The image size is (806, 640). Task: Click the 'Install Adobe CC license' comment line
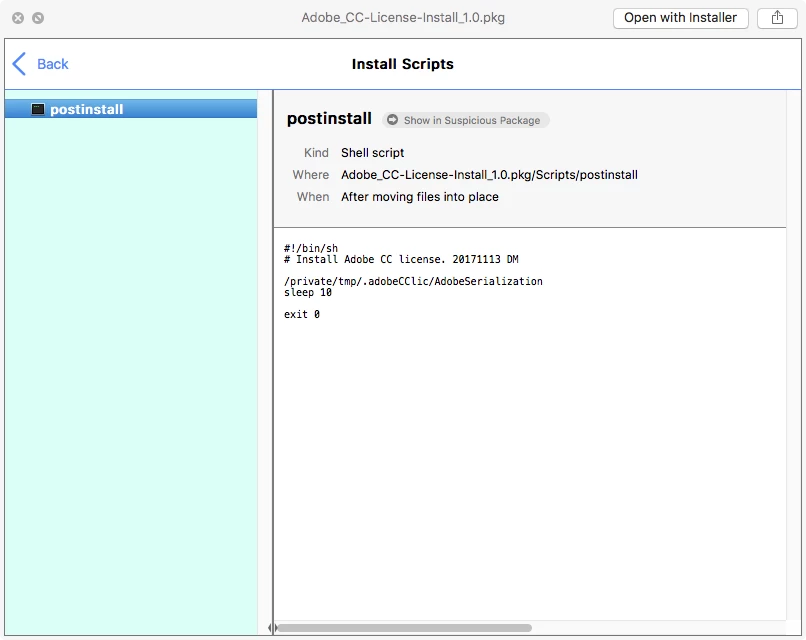point(401,259)
